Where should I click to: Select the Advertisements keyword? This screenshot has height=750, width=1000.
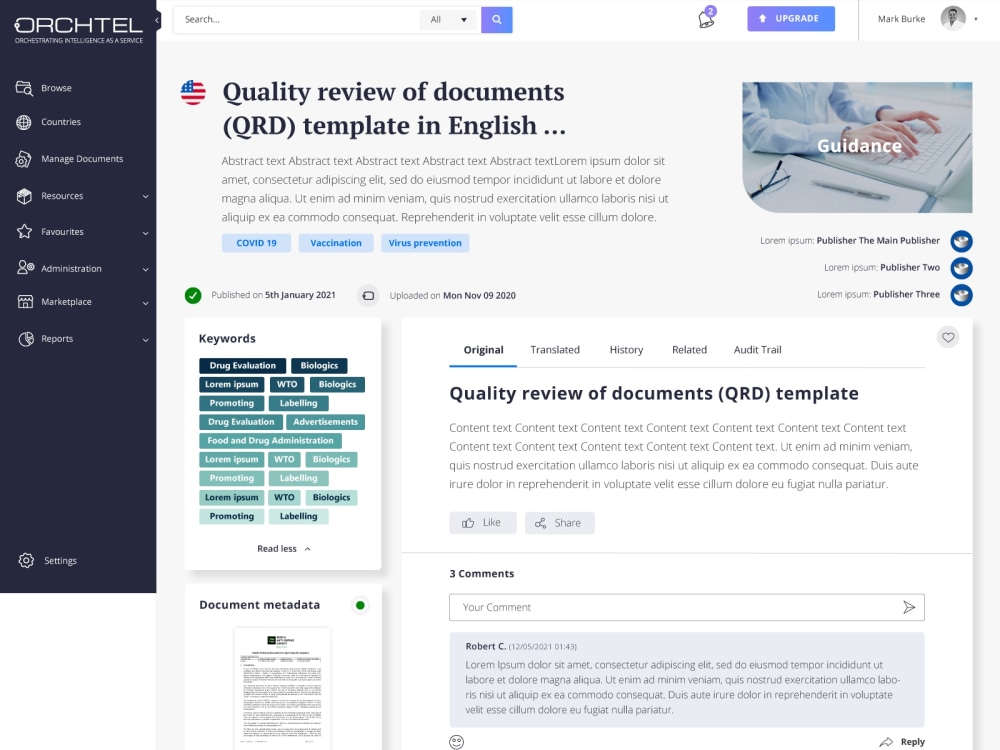point(325,422)
